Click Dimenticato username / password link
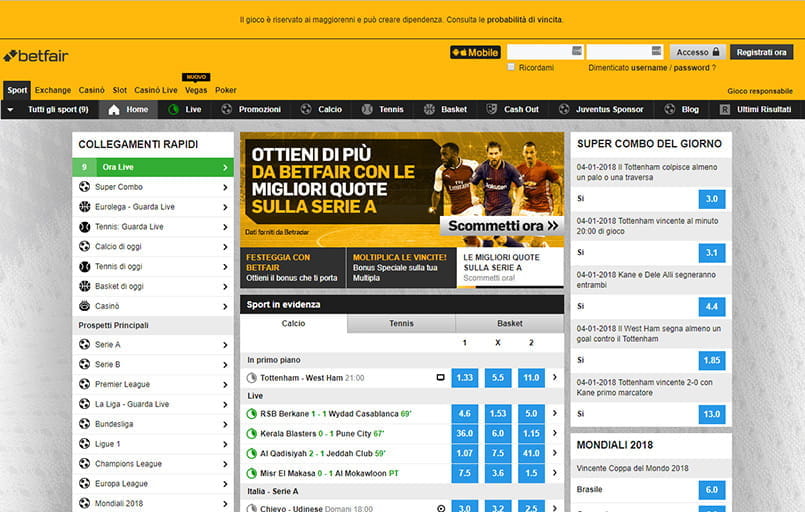The height and width of the screenshot is (512, 805). [652, 68]
